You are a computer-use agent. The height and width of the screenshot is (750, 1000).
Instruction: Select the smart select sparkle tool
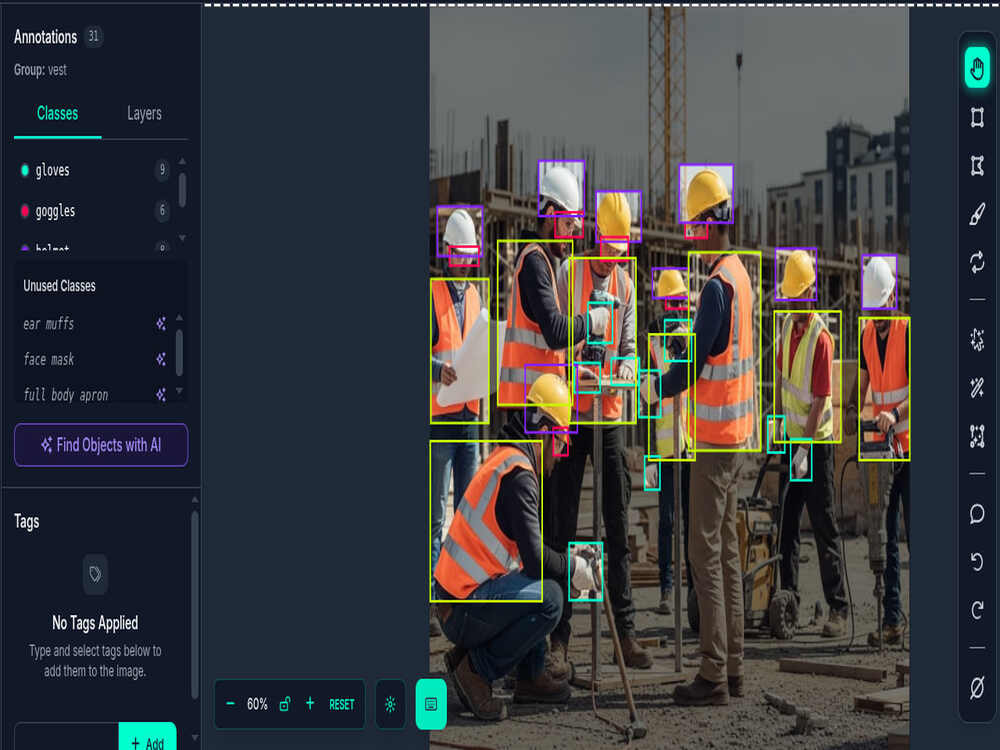pos(977,340)
